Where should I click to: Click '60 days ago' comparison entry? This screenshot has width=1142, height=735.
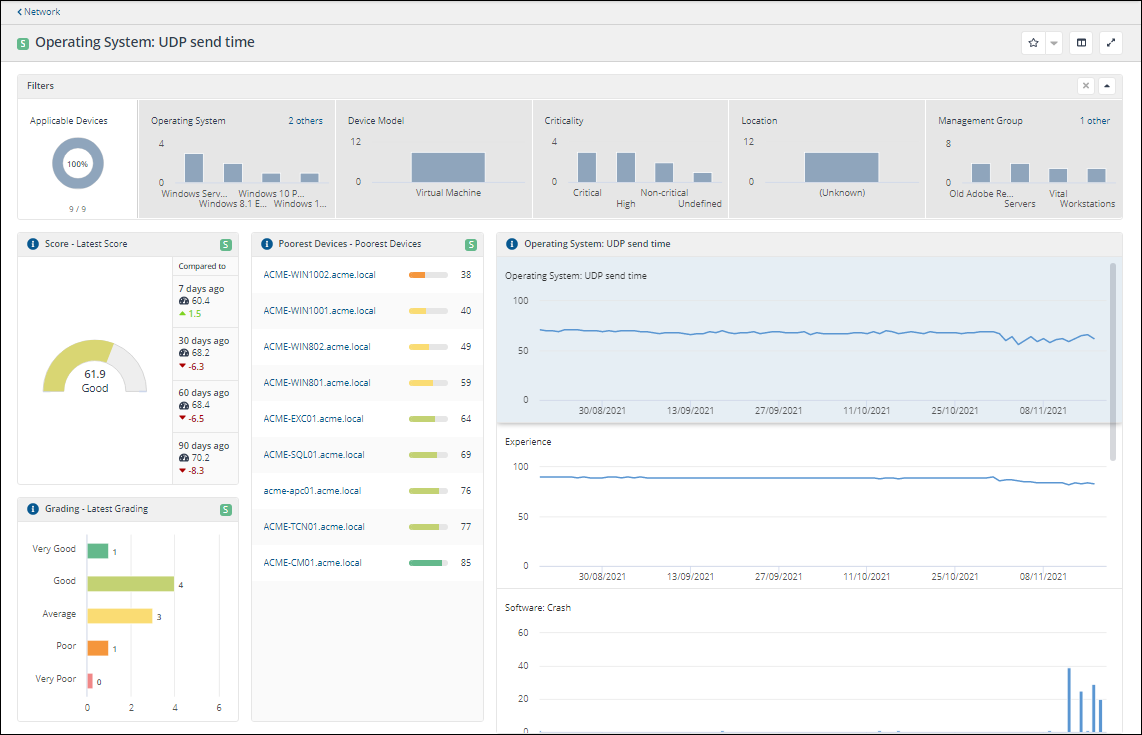tap(205, 406)
